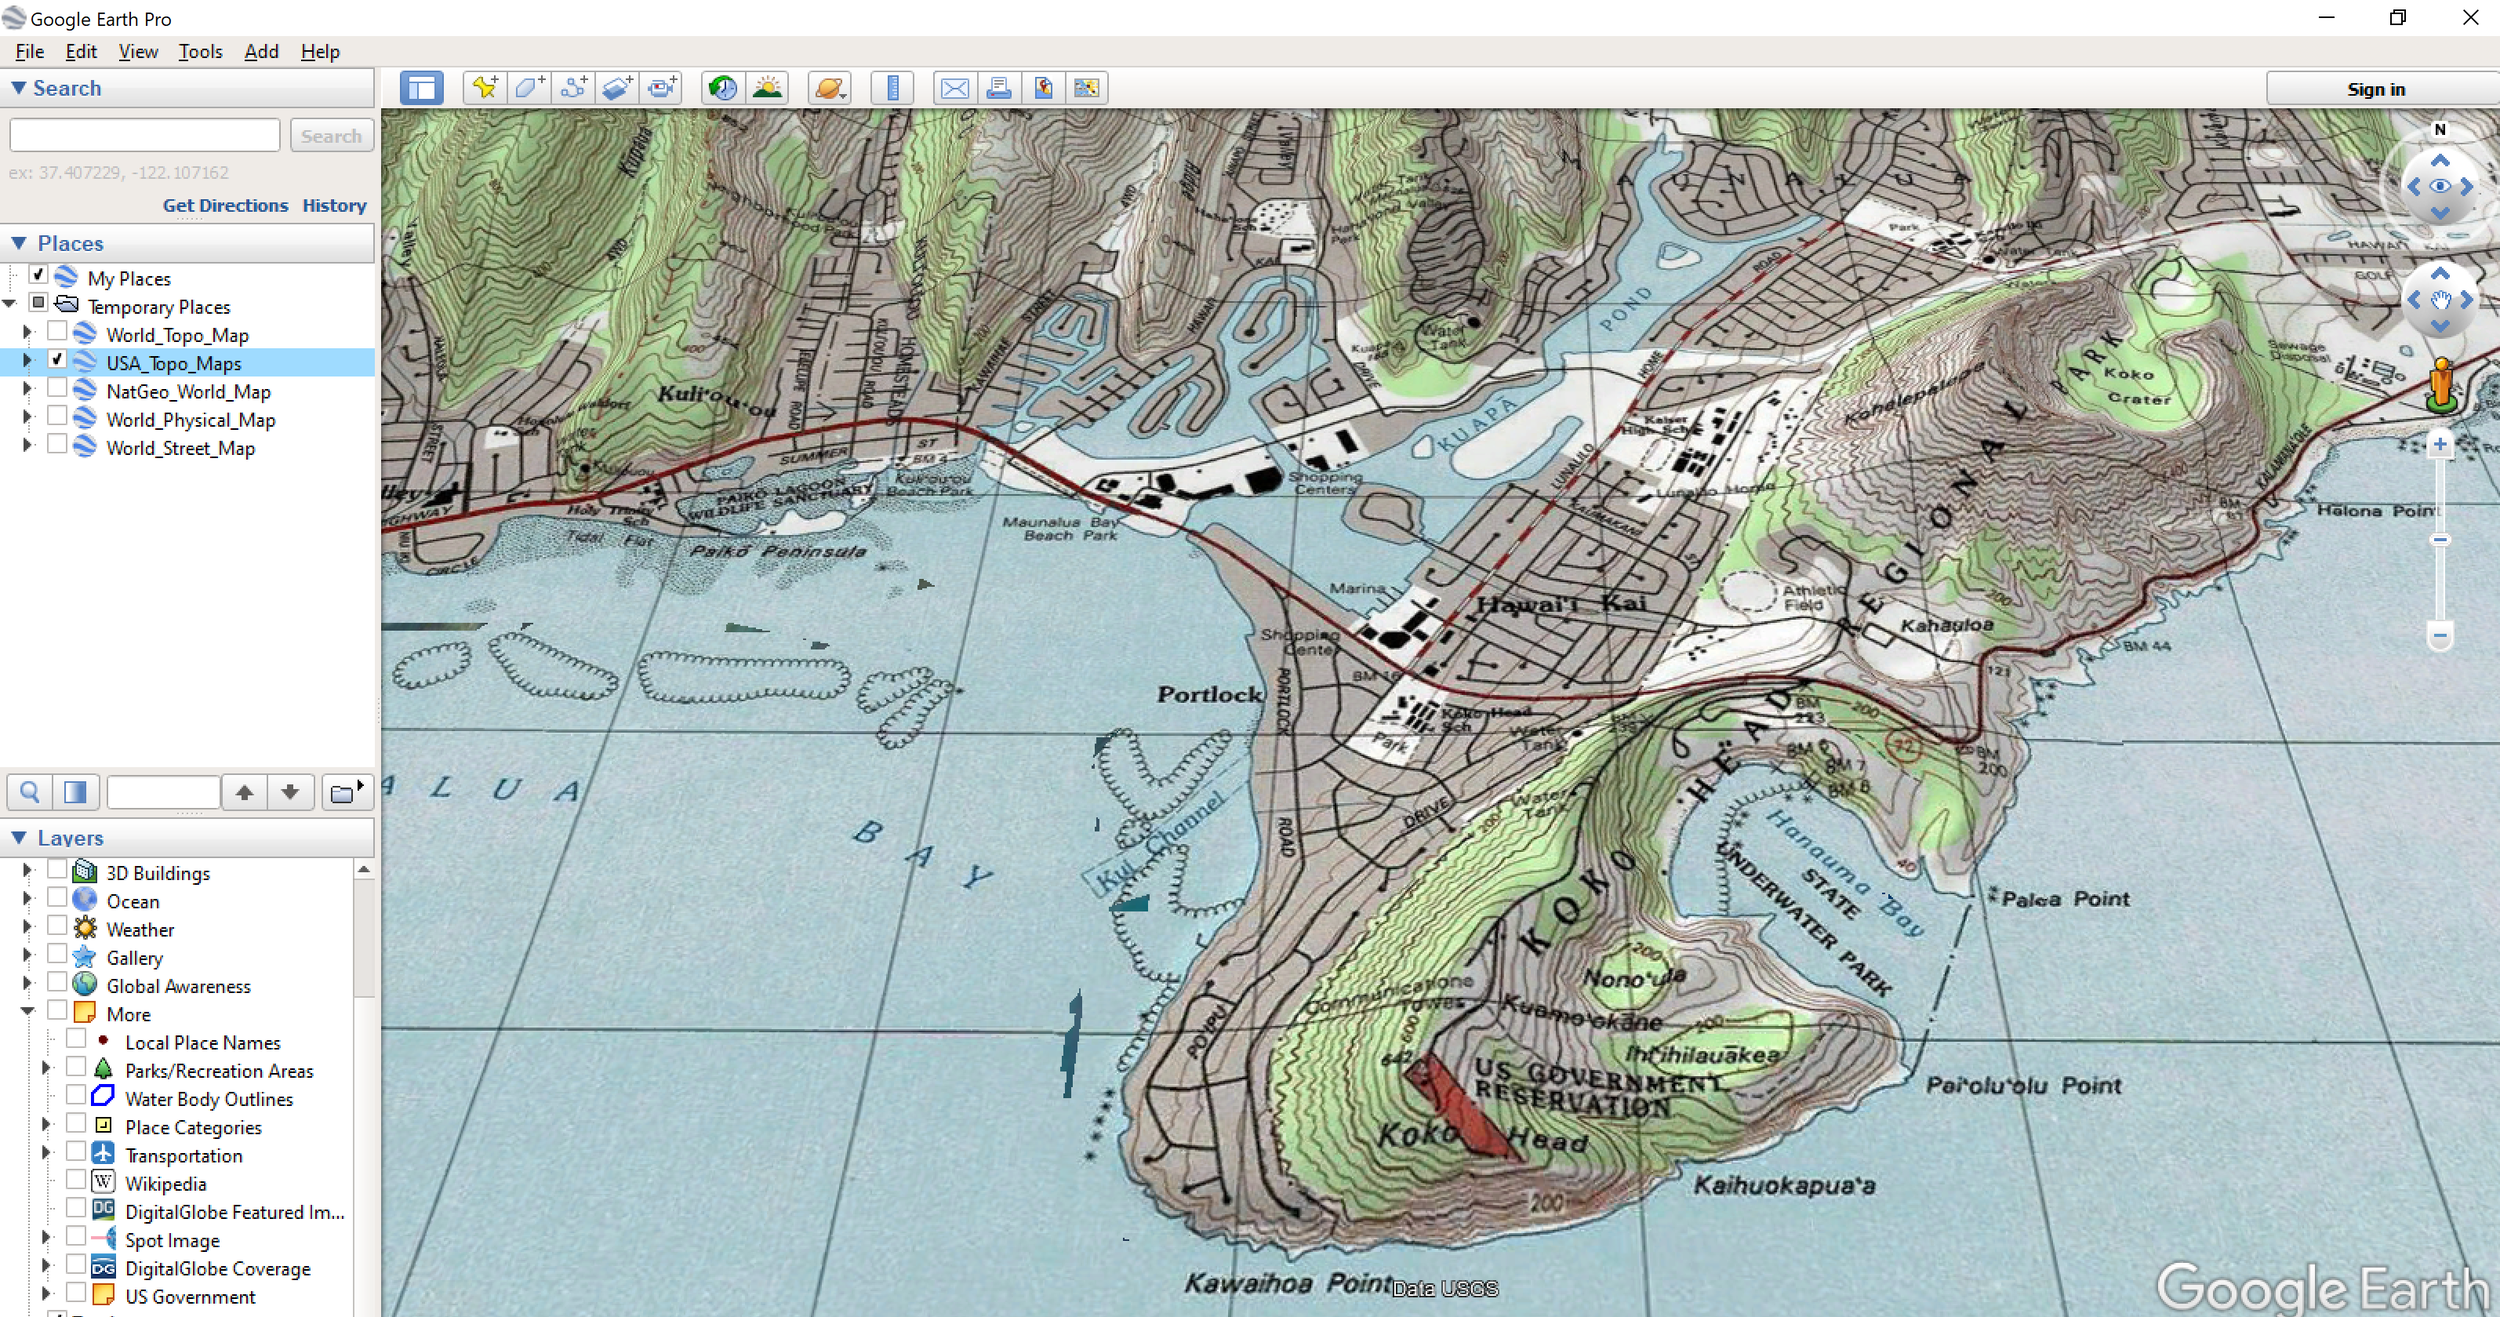This screenshot has width=2500, height=1317.
Task: Select the Add Path tool
Action: click(x=574, y=87)
